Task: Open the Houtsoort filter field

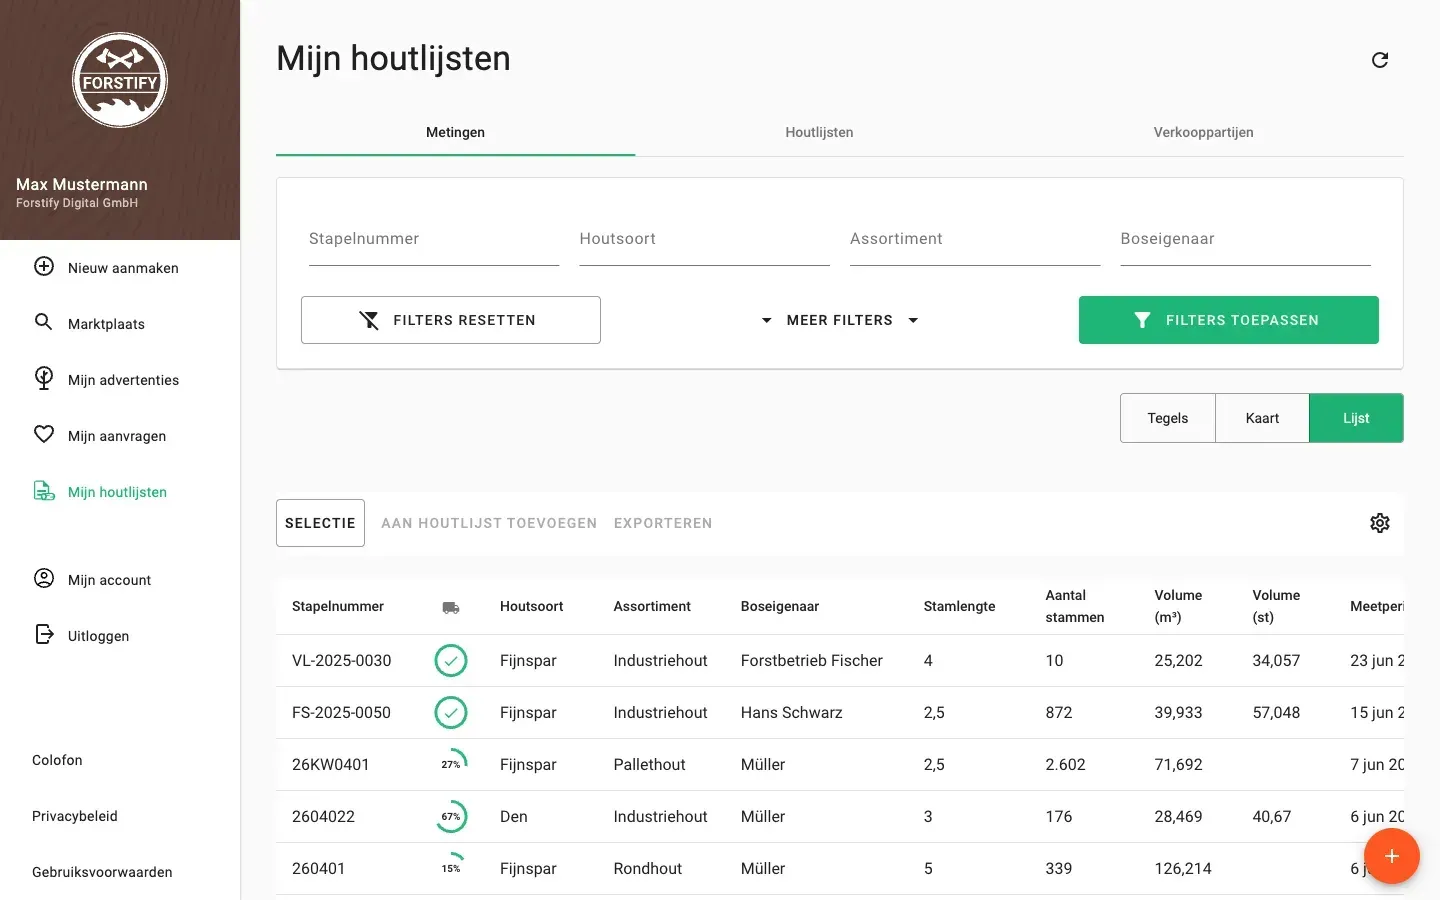Action: [704, 239]
